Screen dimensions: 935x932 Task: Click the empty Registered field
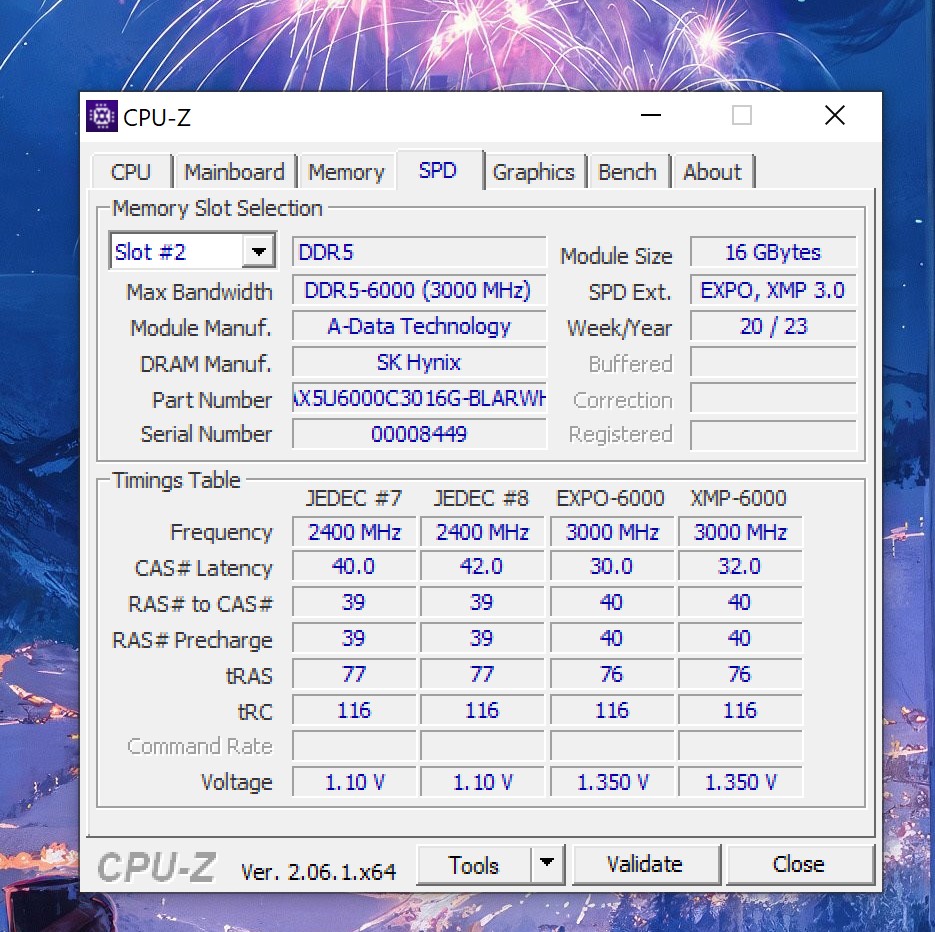[773, 435]
